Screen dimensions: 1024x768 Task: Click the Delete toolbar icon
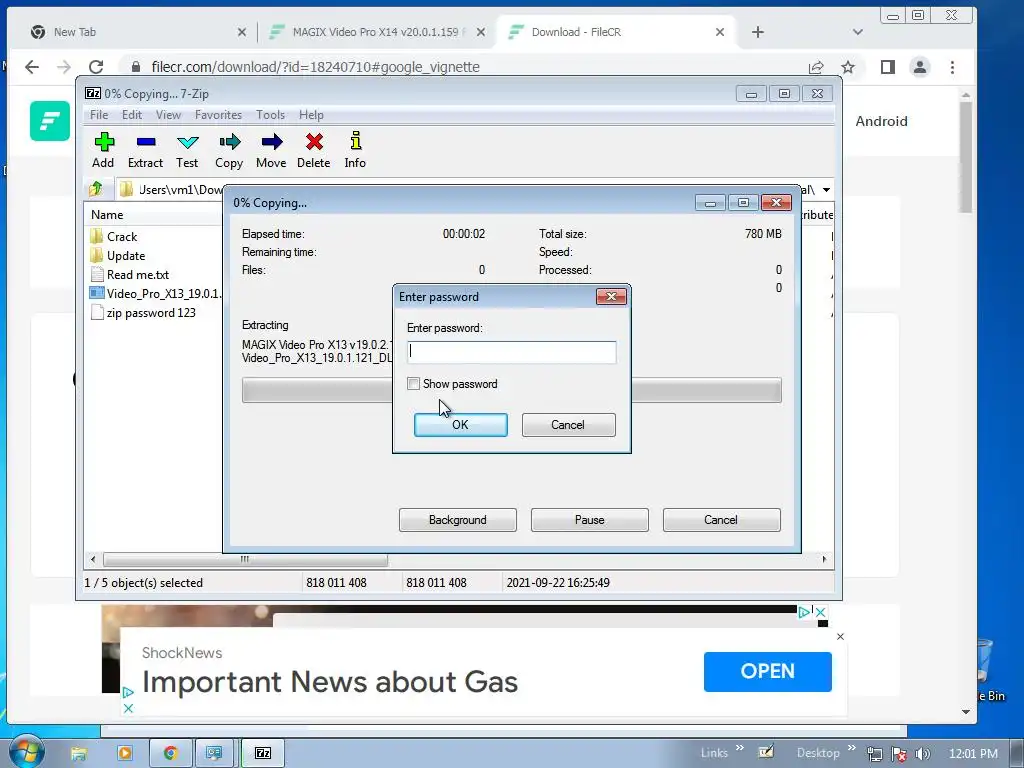point(313,150)
